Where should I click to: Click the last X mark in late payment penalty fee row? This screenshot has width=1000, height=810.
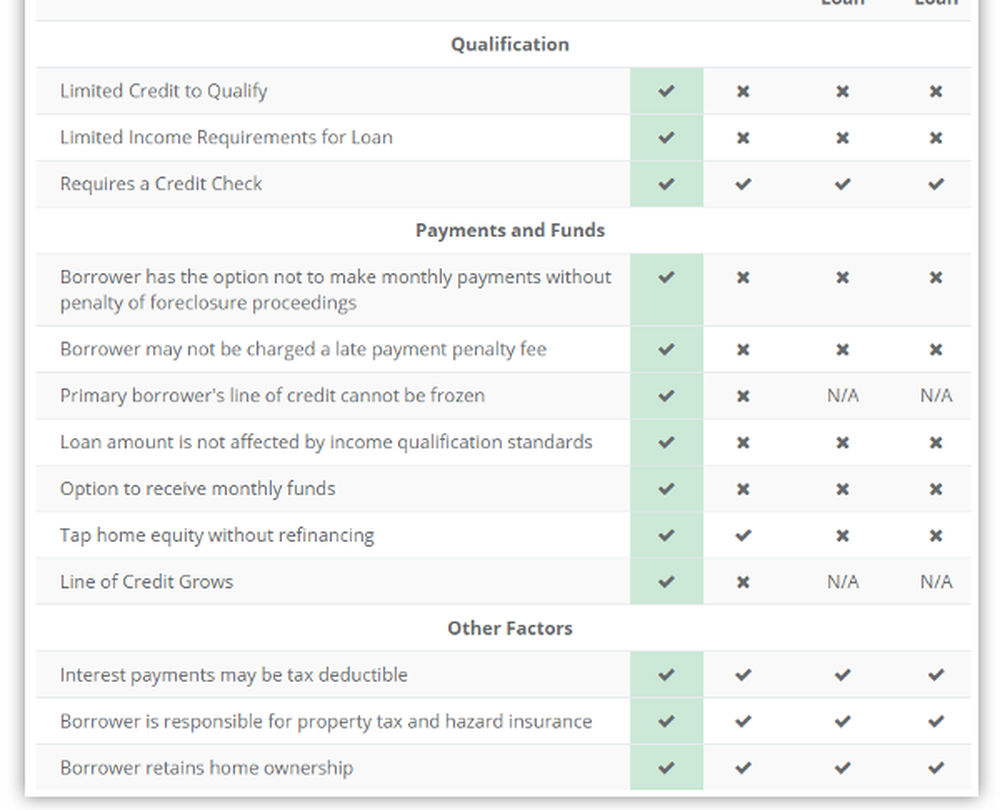click(936, 350)
